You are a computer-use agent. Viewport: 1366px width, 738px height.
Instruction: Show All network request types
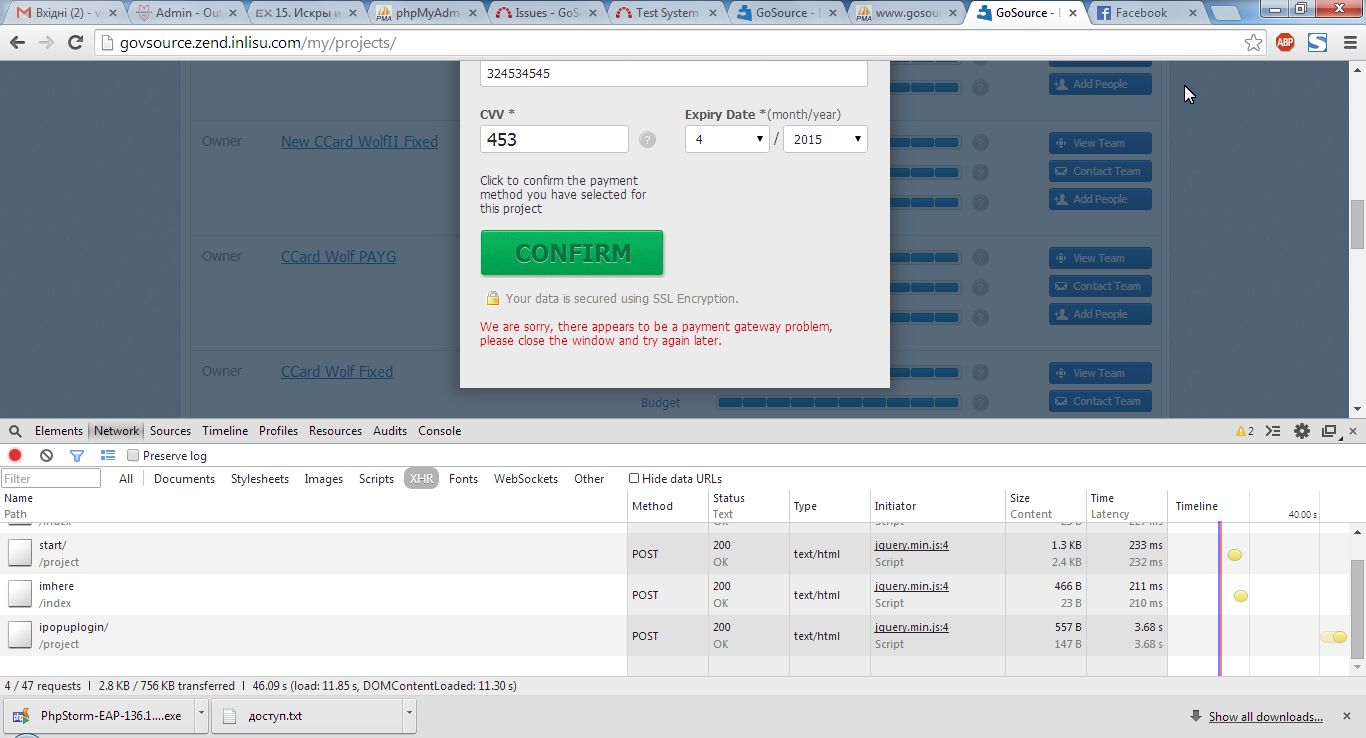126,479
